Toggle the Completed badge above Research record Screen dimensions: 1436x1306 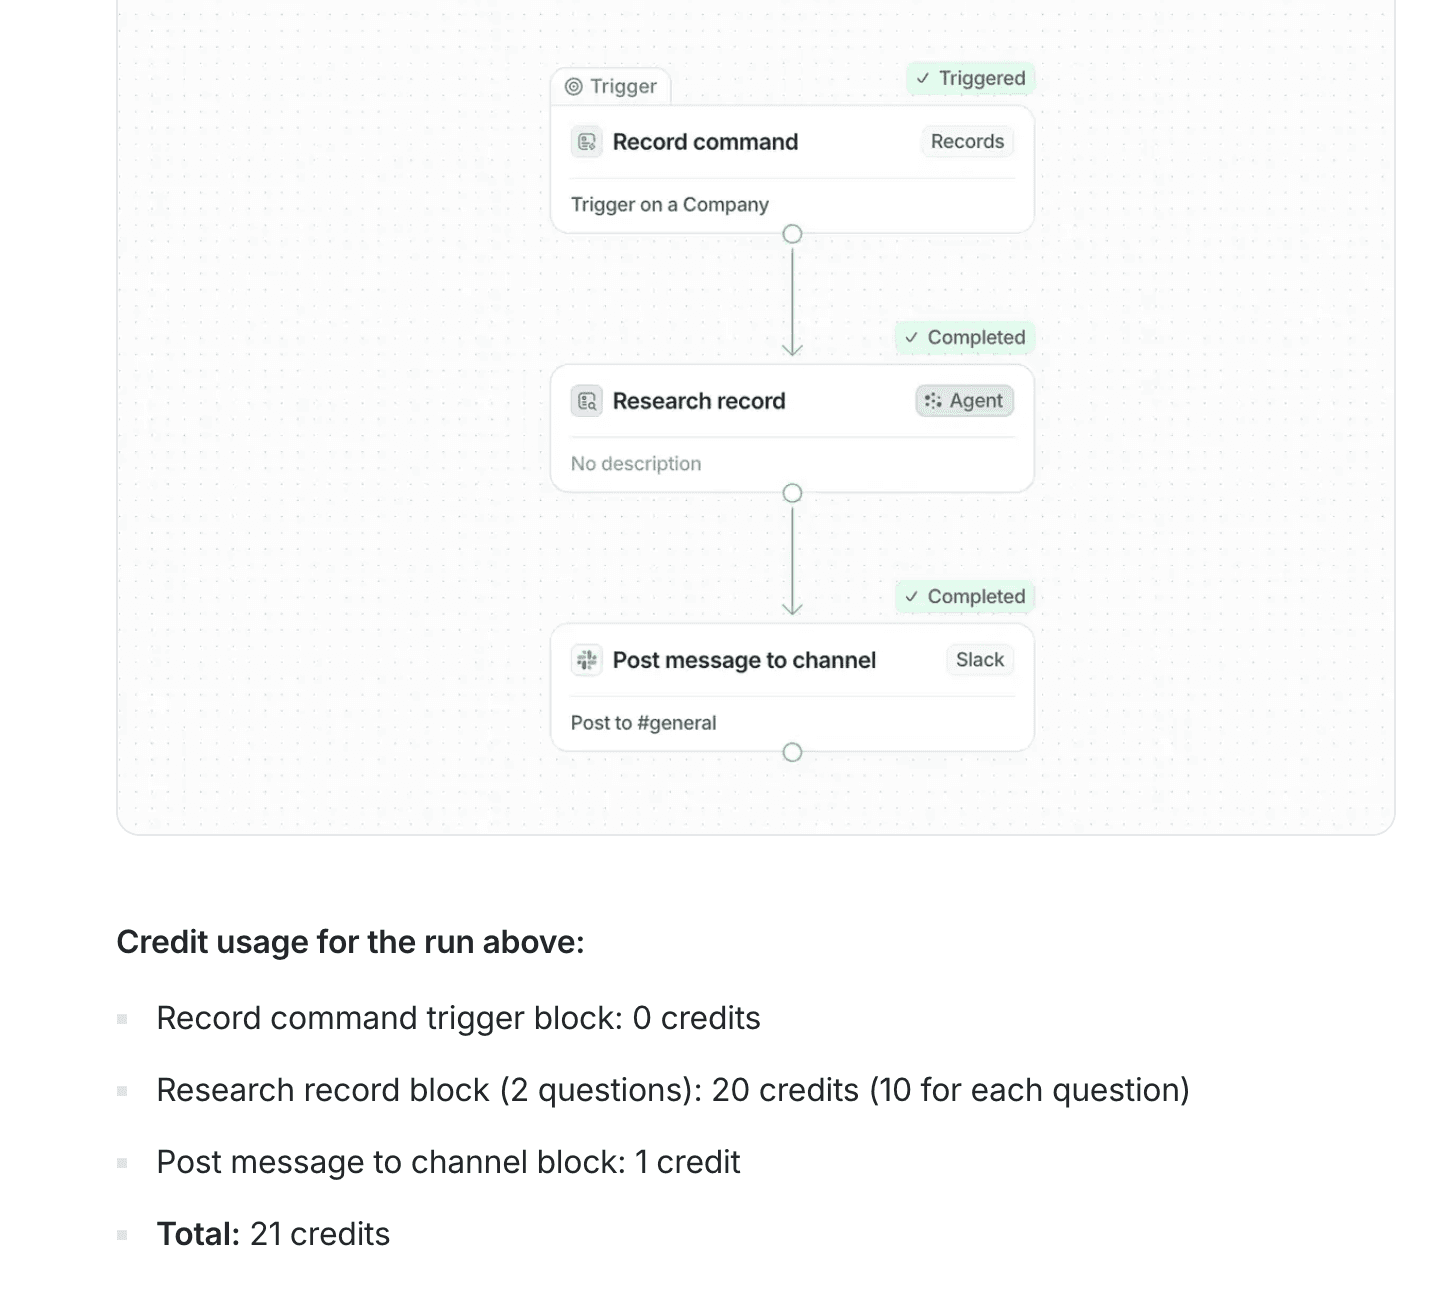pos(963,338)
